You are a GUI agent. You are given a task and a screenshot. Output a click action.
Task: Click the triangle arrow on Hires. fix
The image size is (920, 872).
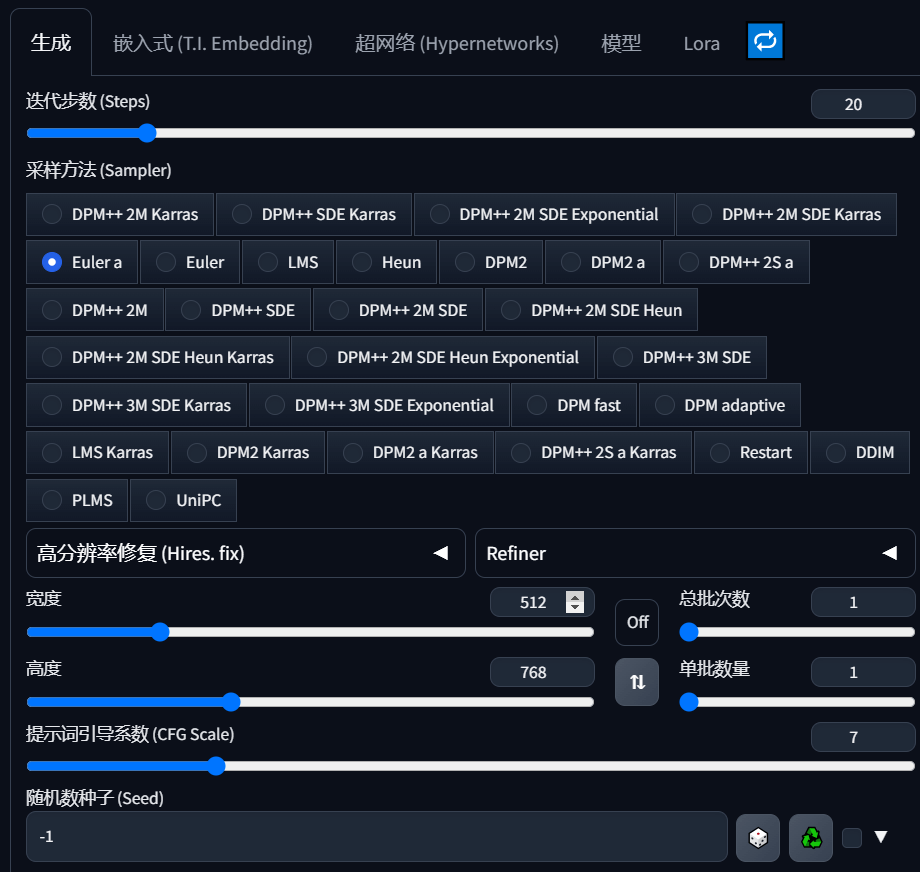tap(440, 553)
